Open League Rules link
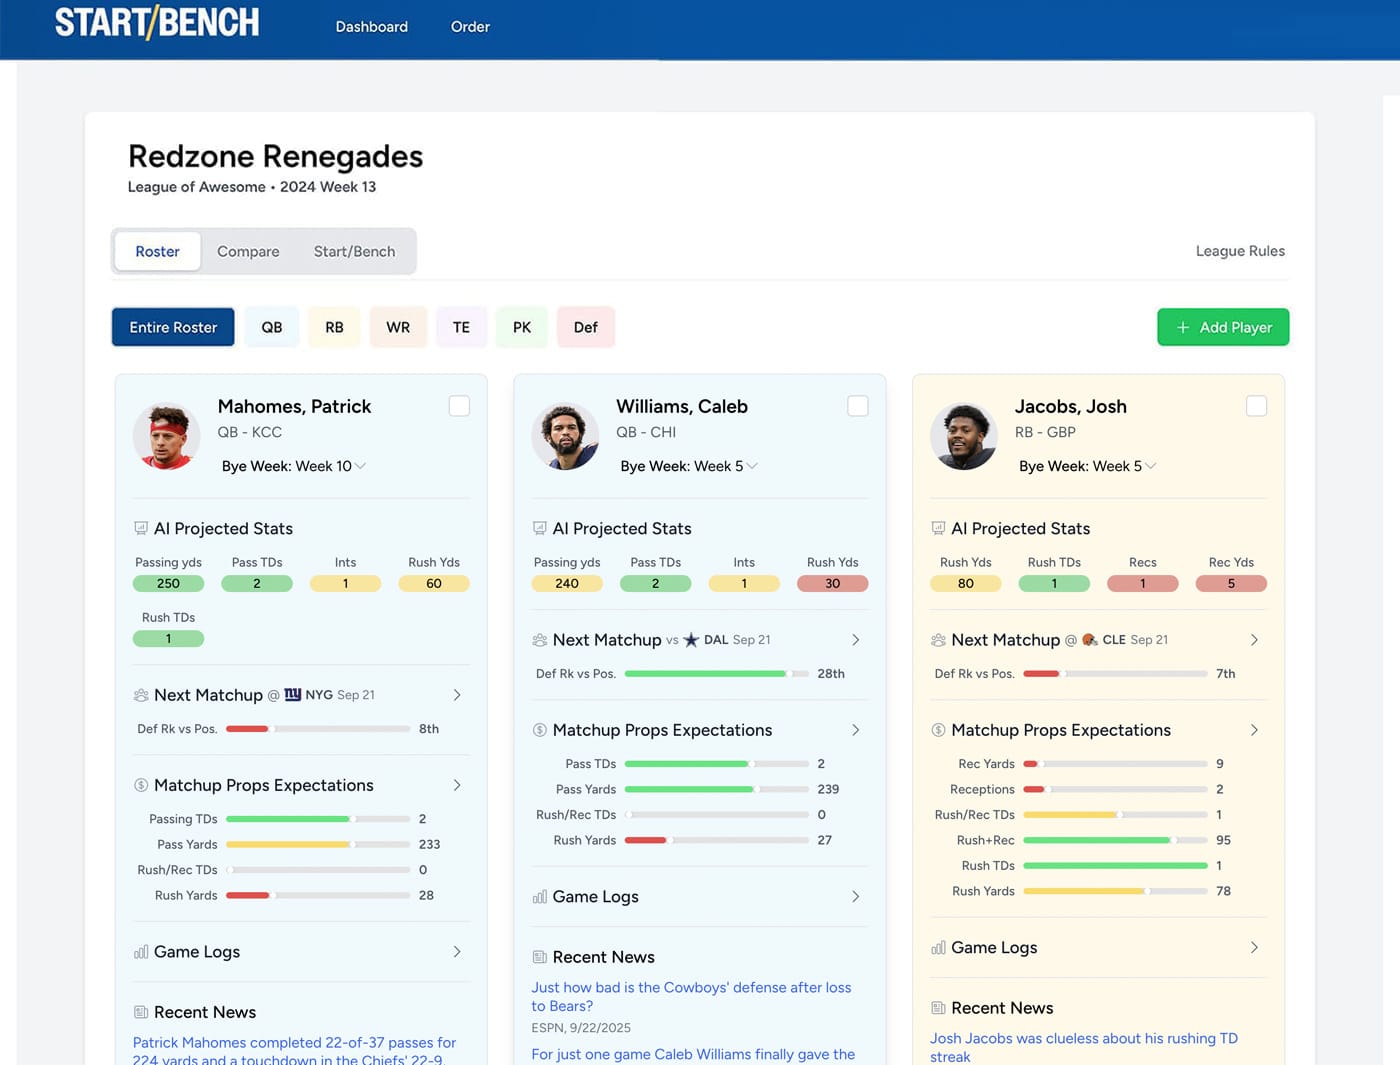 [1240, 251]
